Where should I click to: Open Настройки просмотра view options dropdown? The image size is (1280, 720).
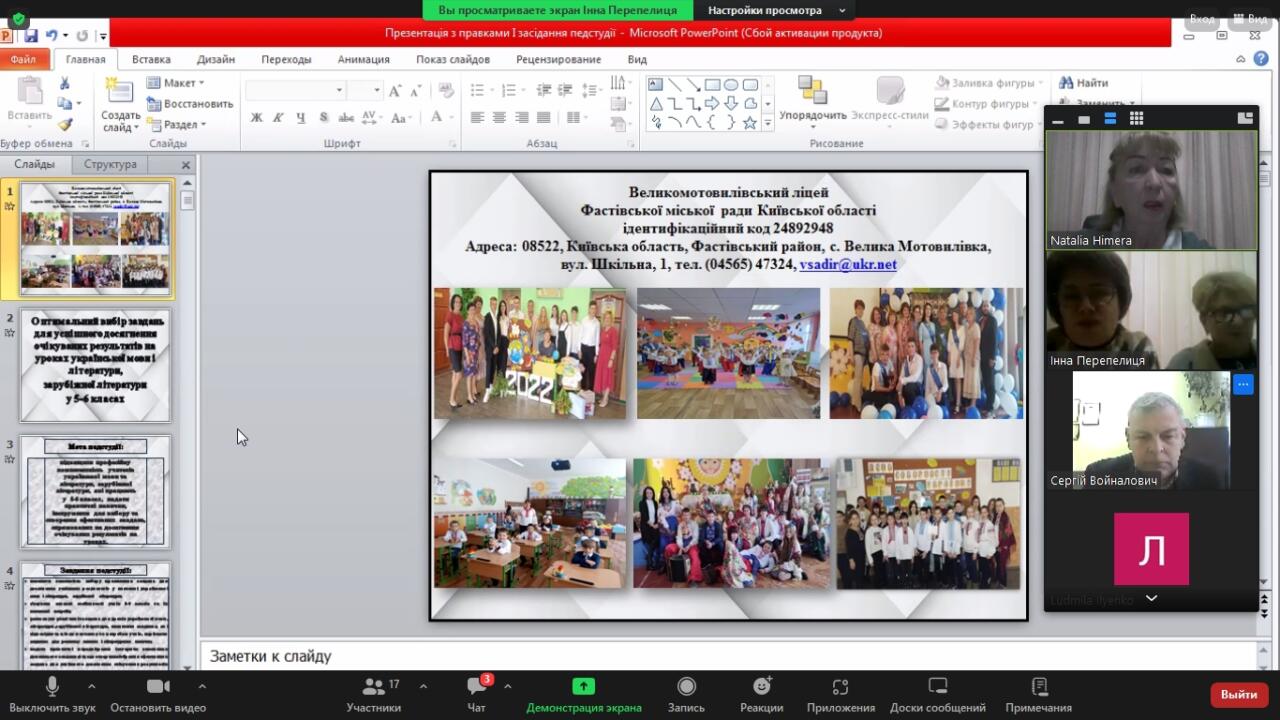(x=776, y=10)
